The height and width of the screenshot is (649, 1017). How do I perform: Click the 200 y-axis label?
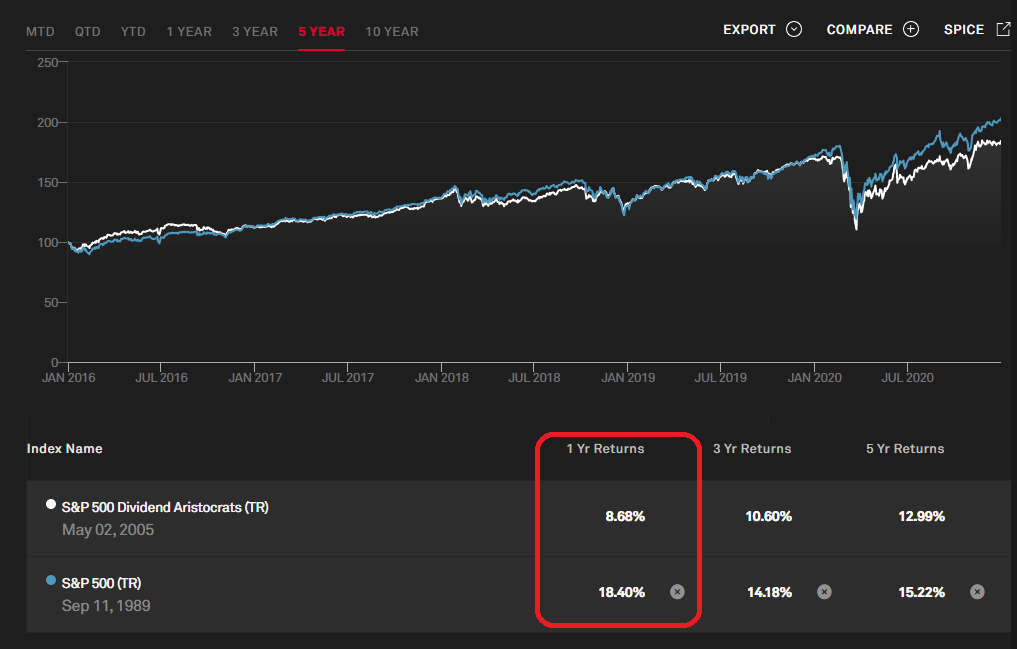tap(47, 123)
